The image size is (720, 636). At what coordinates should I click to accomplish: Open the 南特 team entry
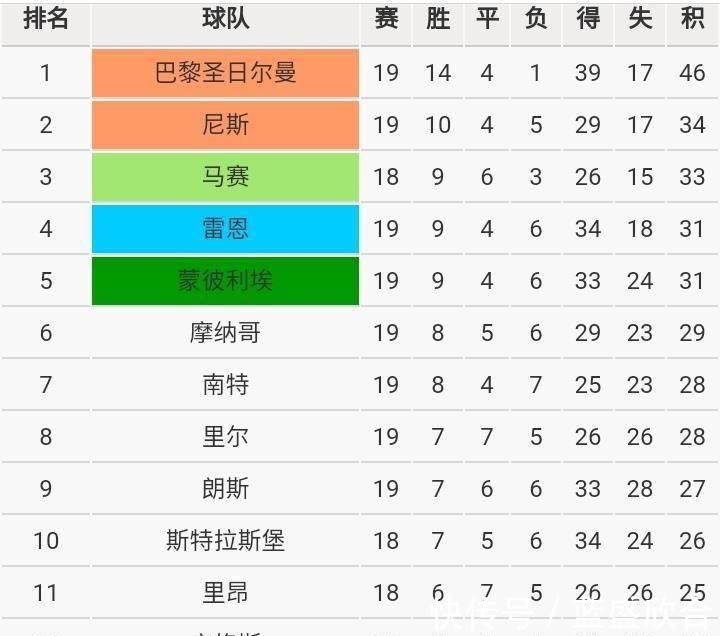coord(225,384)
